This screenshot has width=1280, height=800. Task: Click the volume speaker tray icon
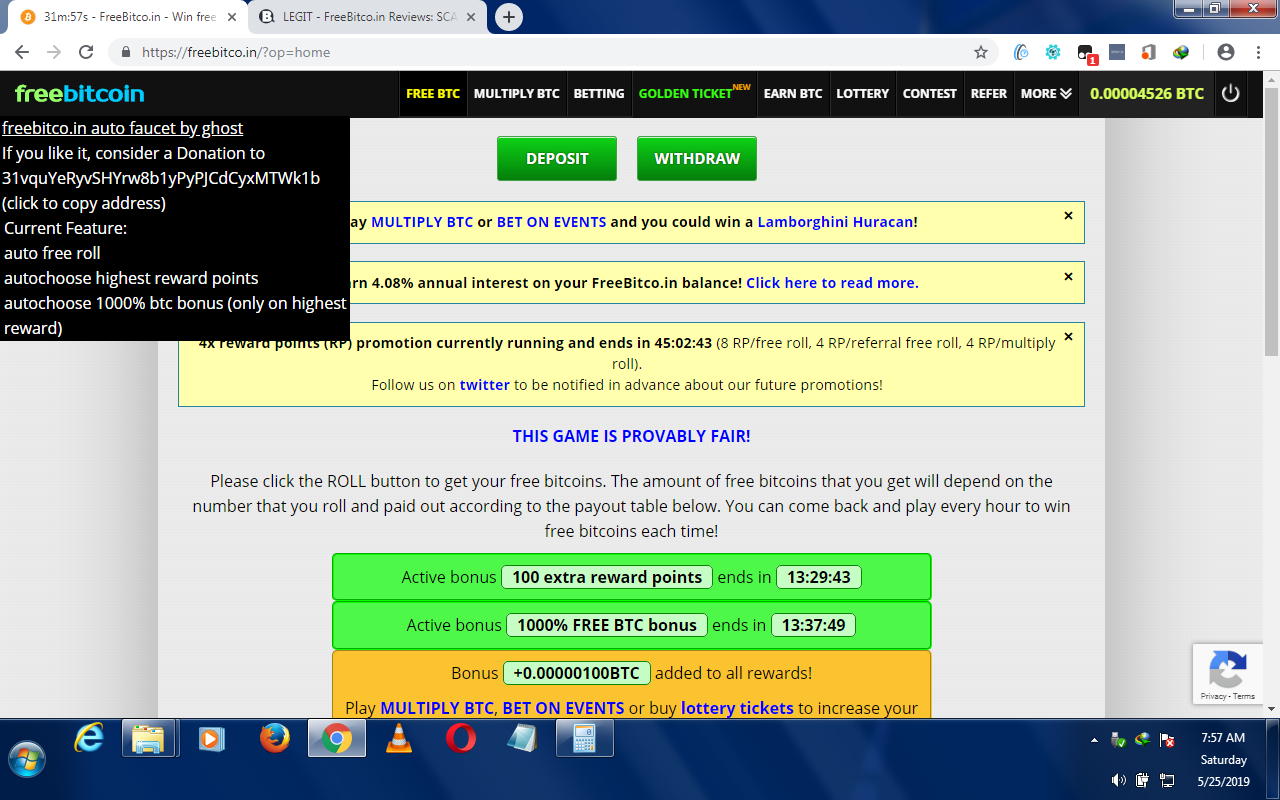1118,780
